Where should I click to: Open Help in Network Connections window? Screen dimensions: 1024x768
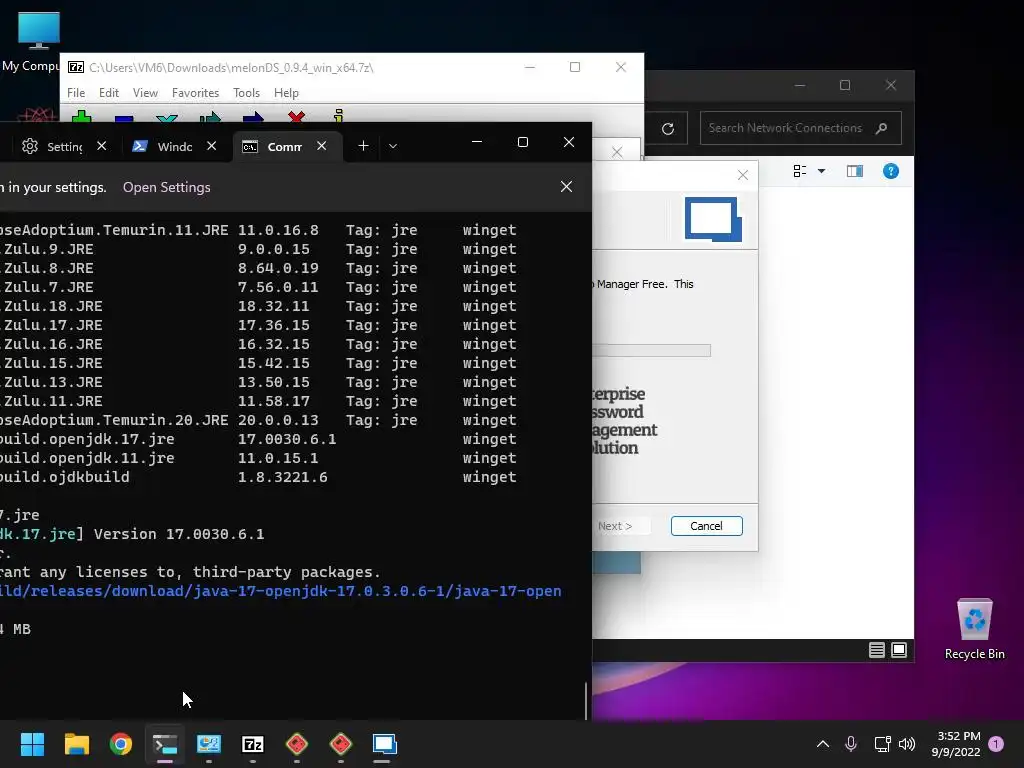[x=891, y=171]
